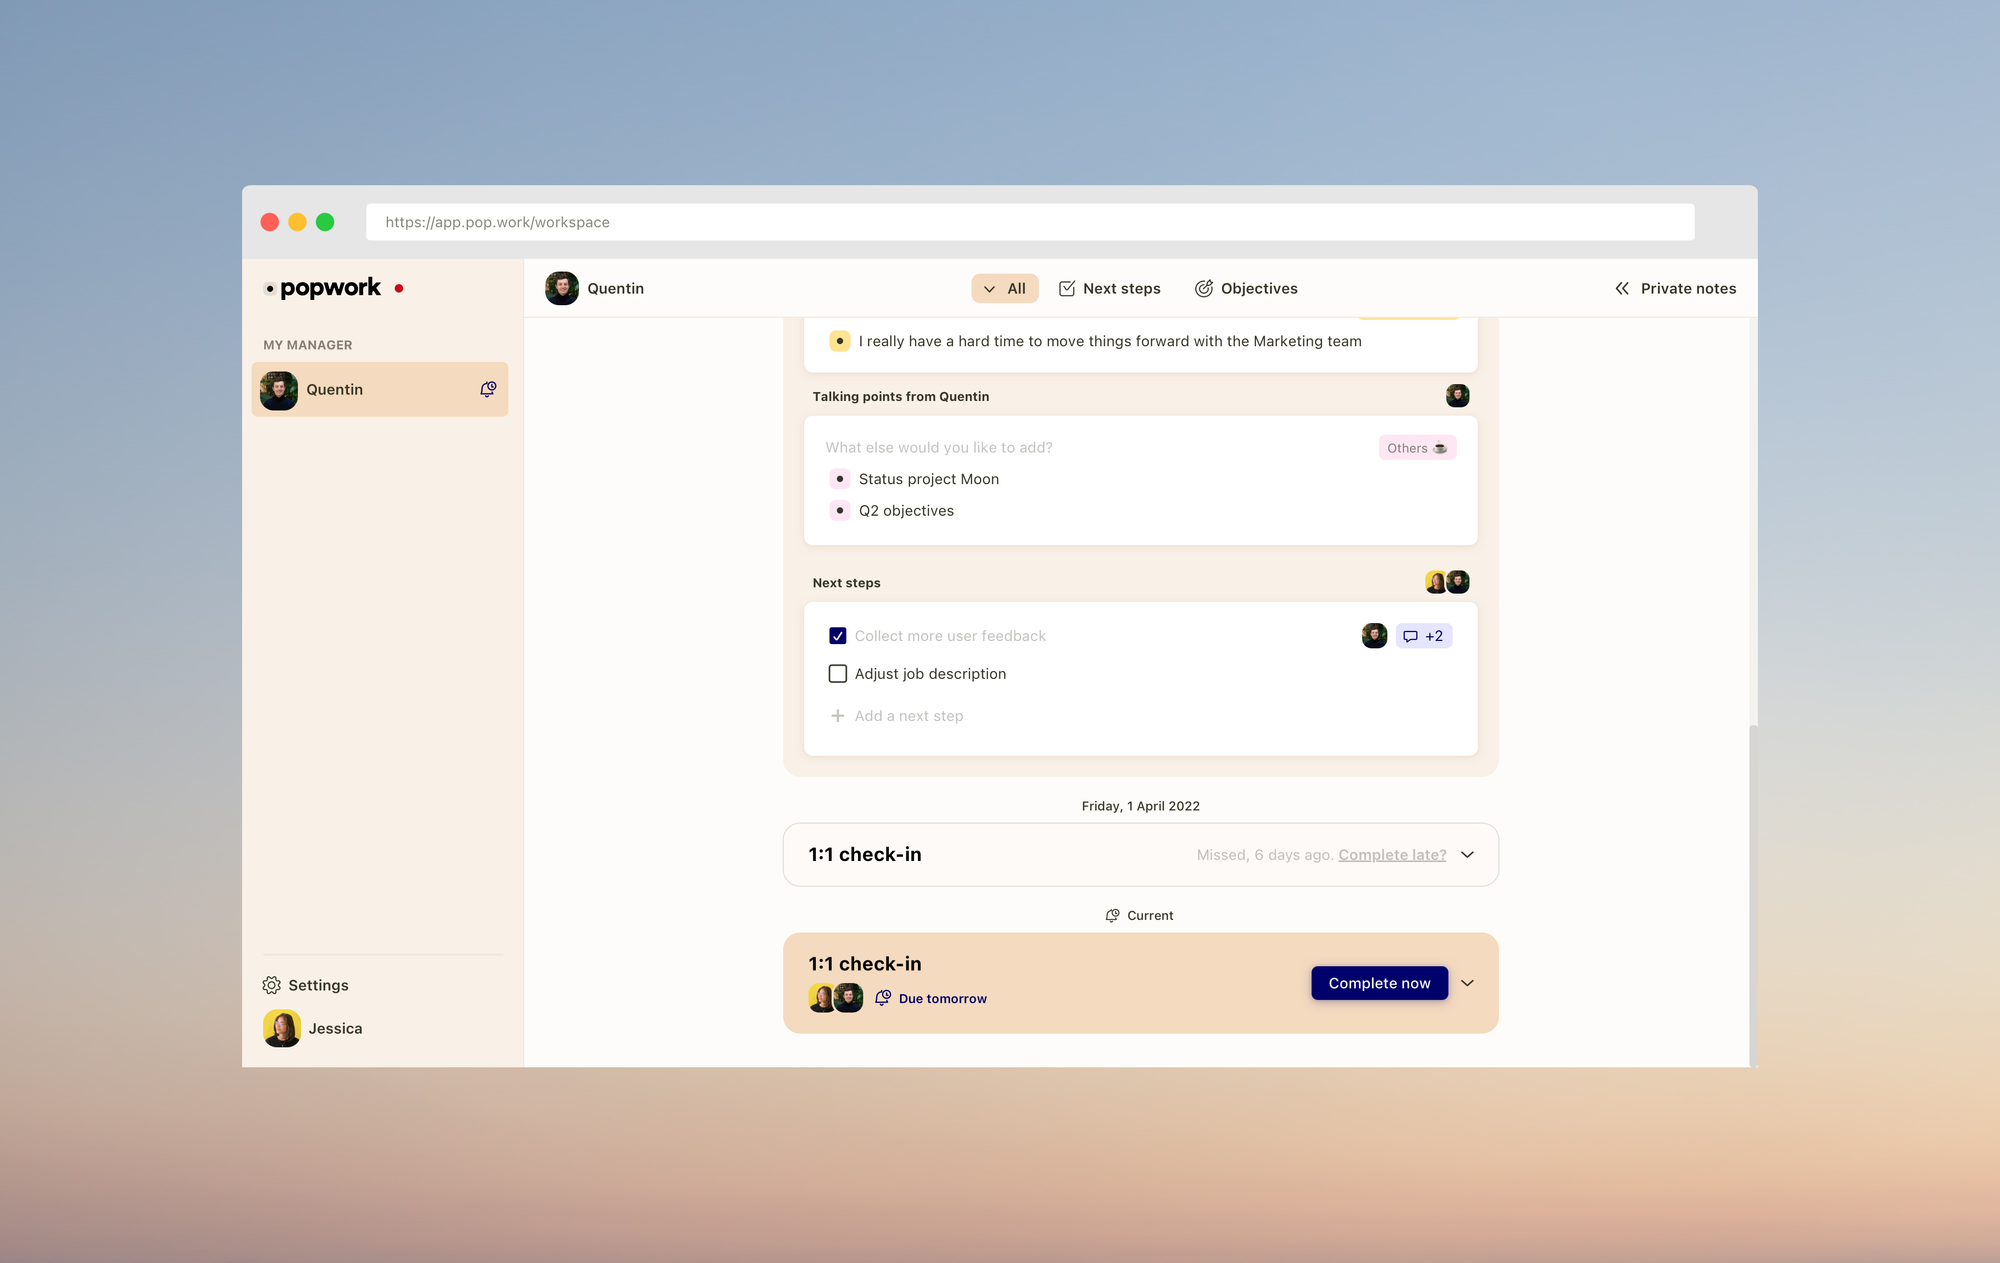Click the popwork logo
Image resolution: width=2000 pixels, height=1263 pixels.
tap(330, 288)
